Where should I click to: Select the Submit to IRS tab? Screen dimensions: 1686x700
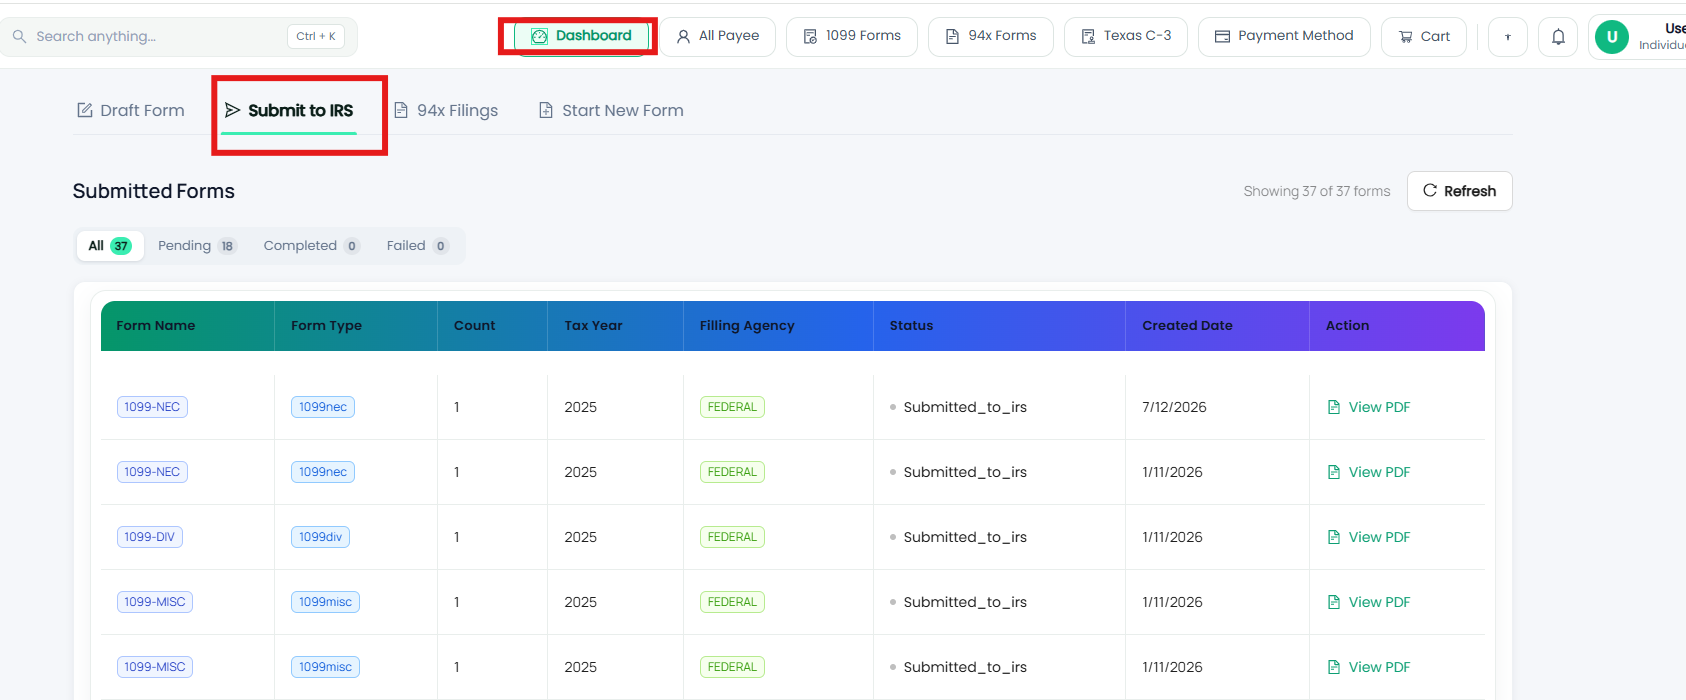[289, 110]
